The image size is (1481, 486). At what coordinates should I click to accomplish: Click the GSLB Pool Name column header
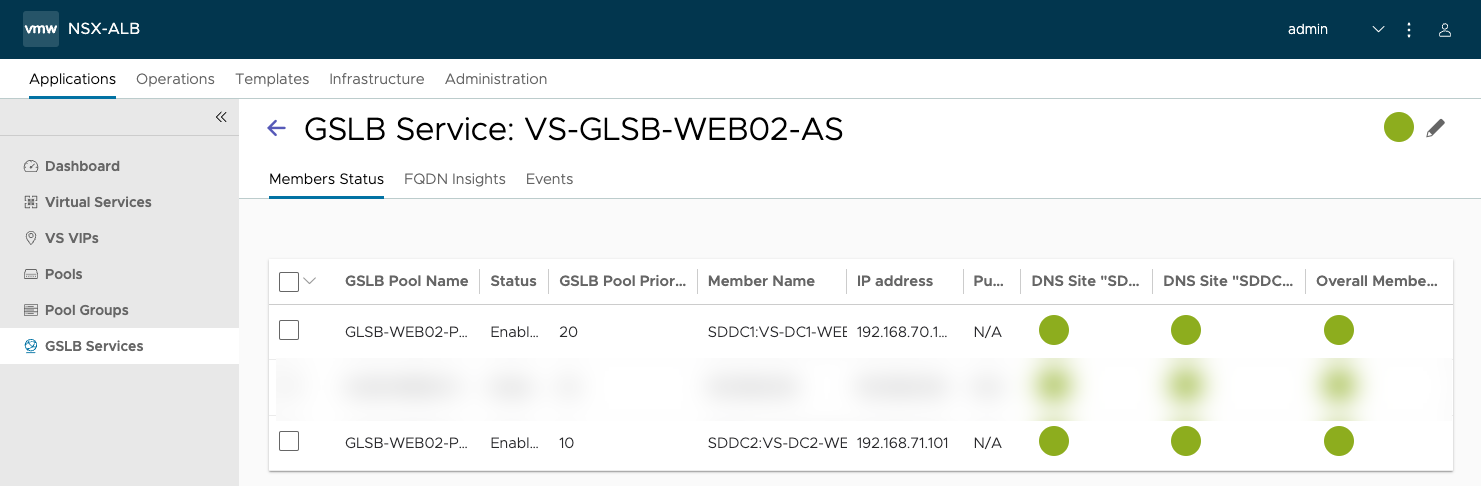pos(407,281)
